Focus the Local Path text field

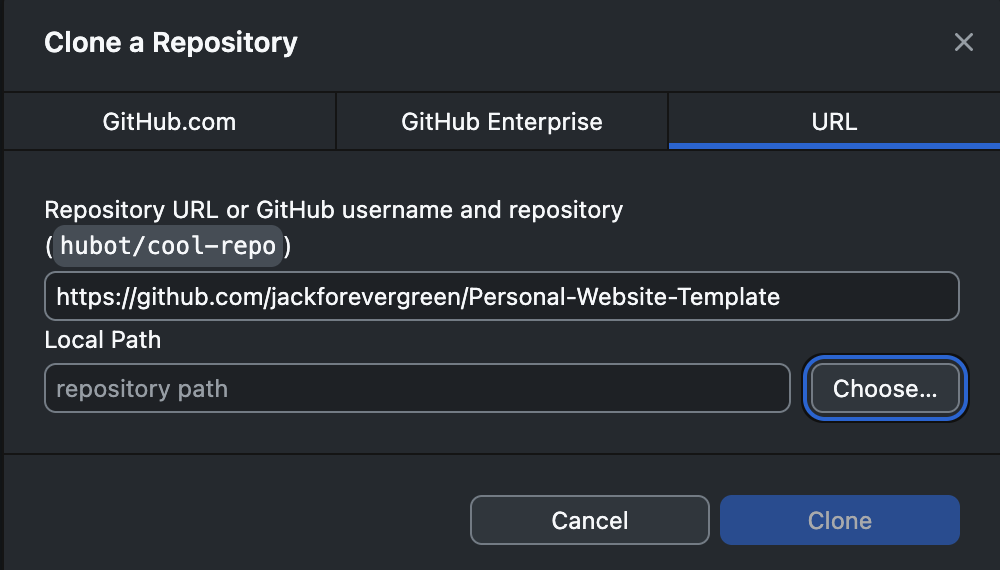click(417, 388)
